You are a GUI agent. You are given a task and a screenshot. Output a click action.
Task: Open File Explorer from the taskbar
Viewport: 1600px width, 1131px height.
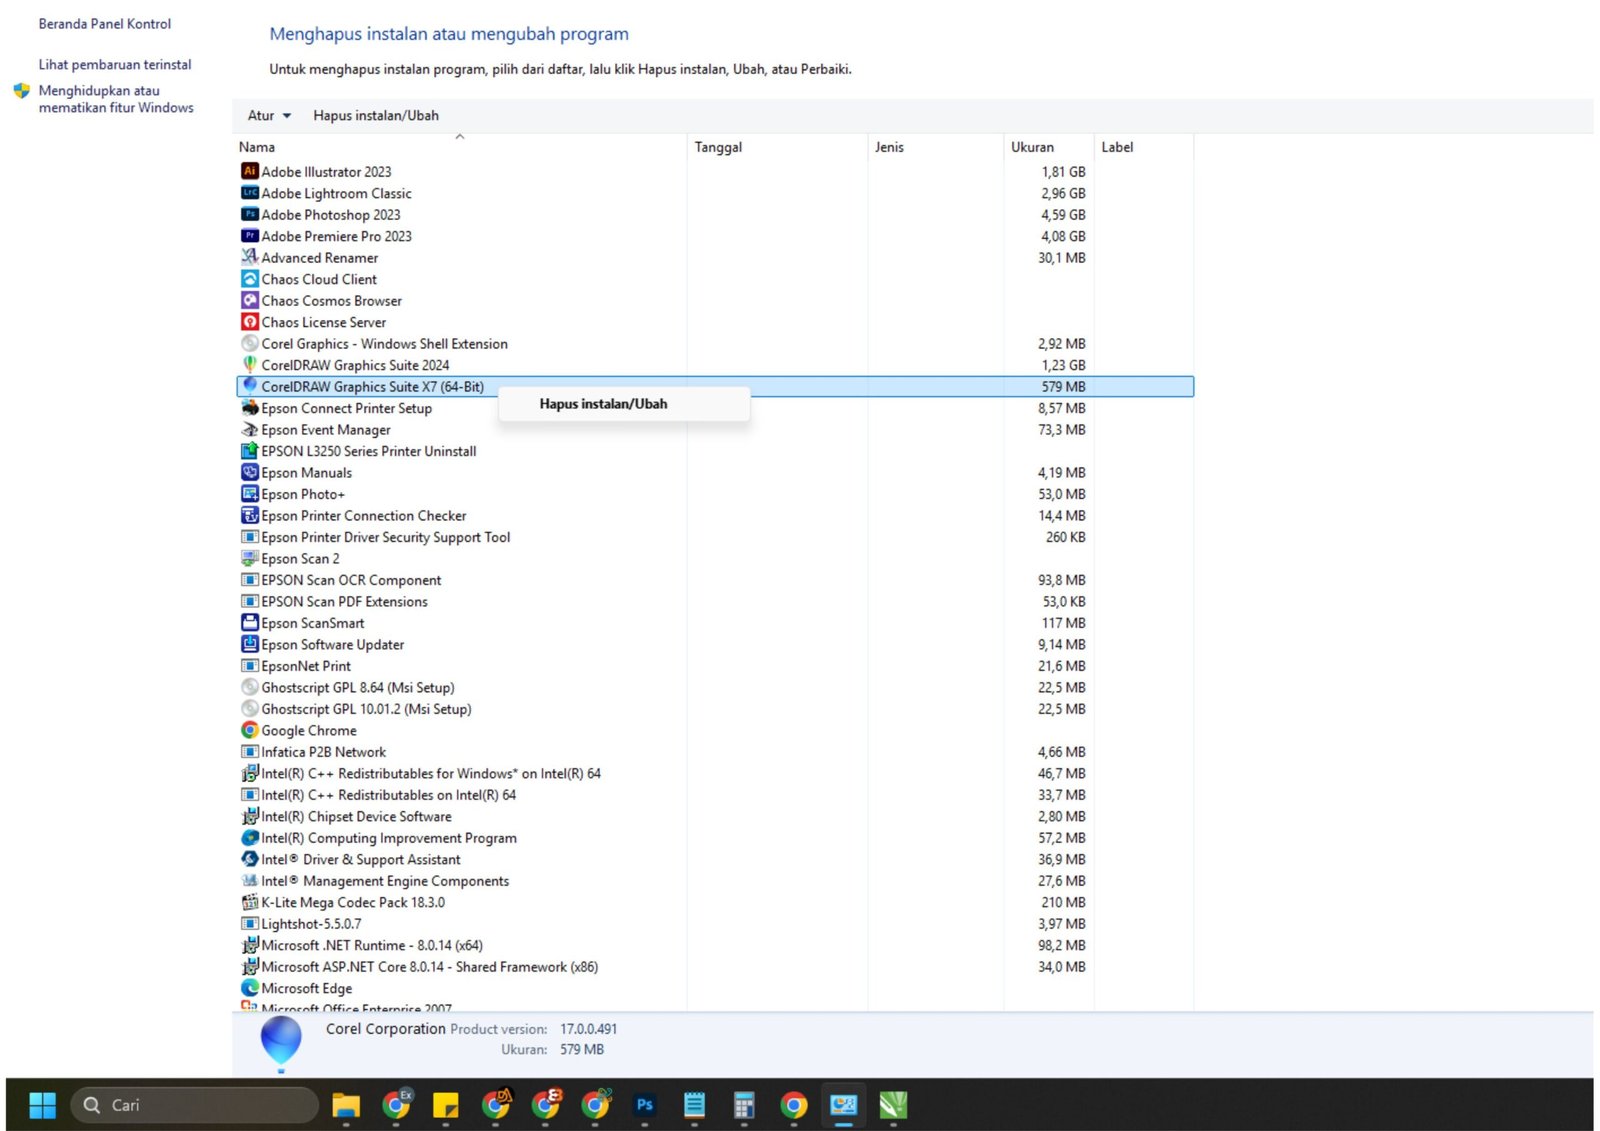[x=346, y=1105]
